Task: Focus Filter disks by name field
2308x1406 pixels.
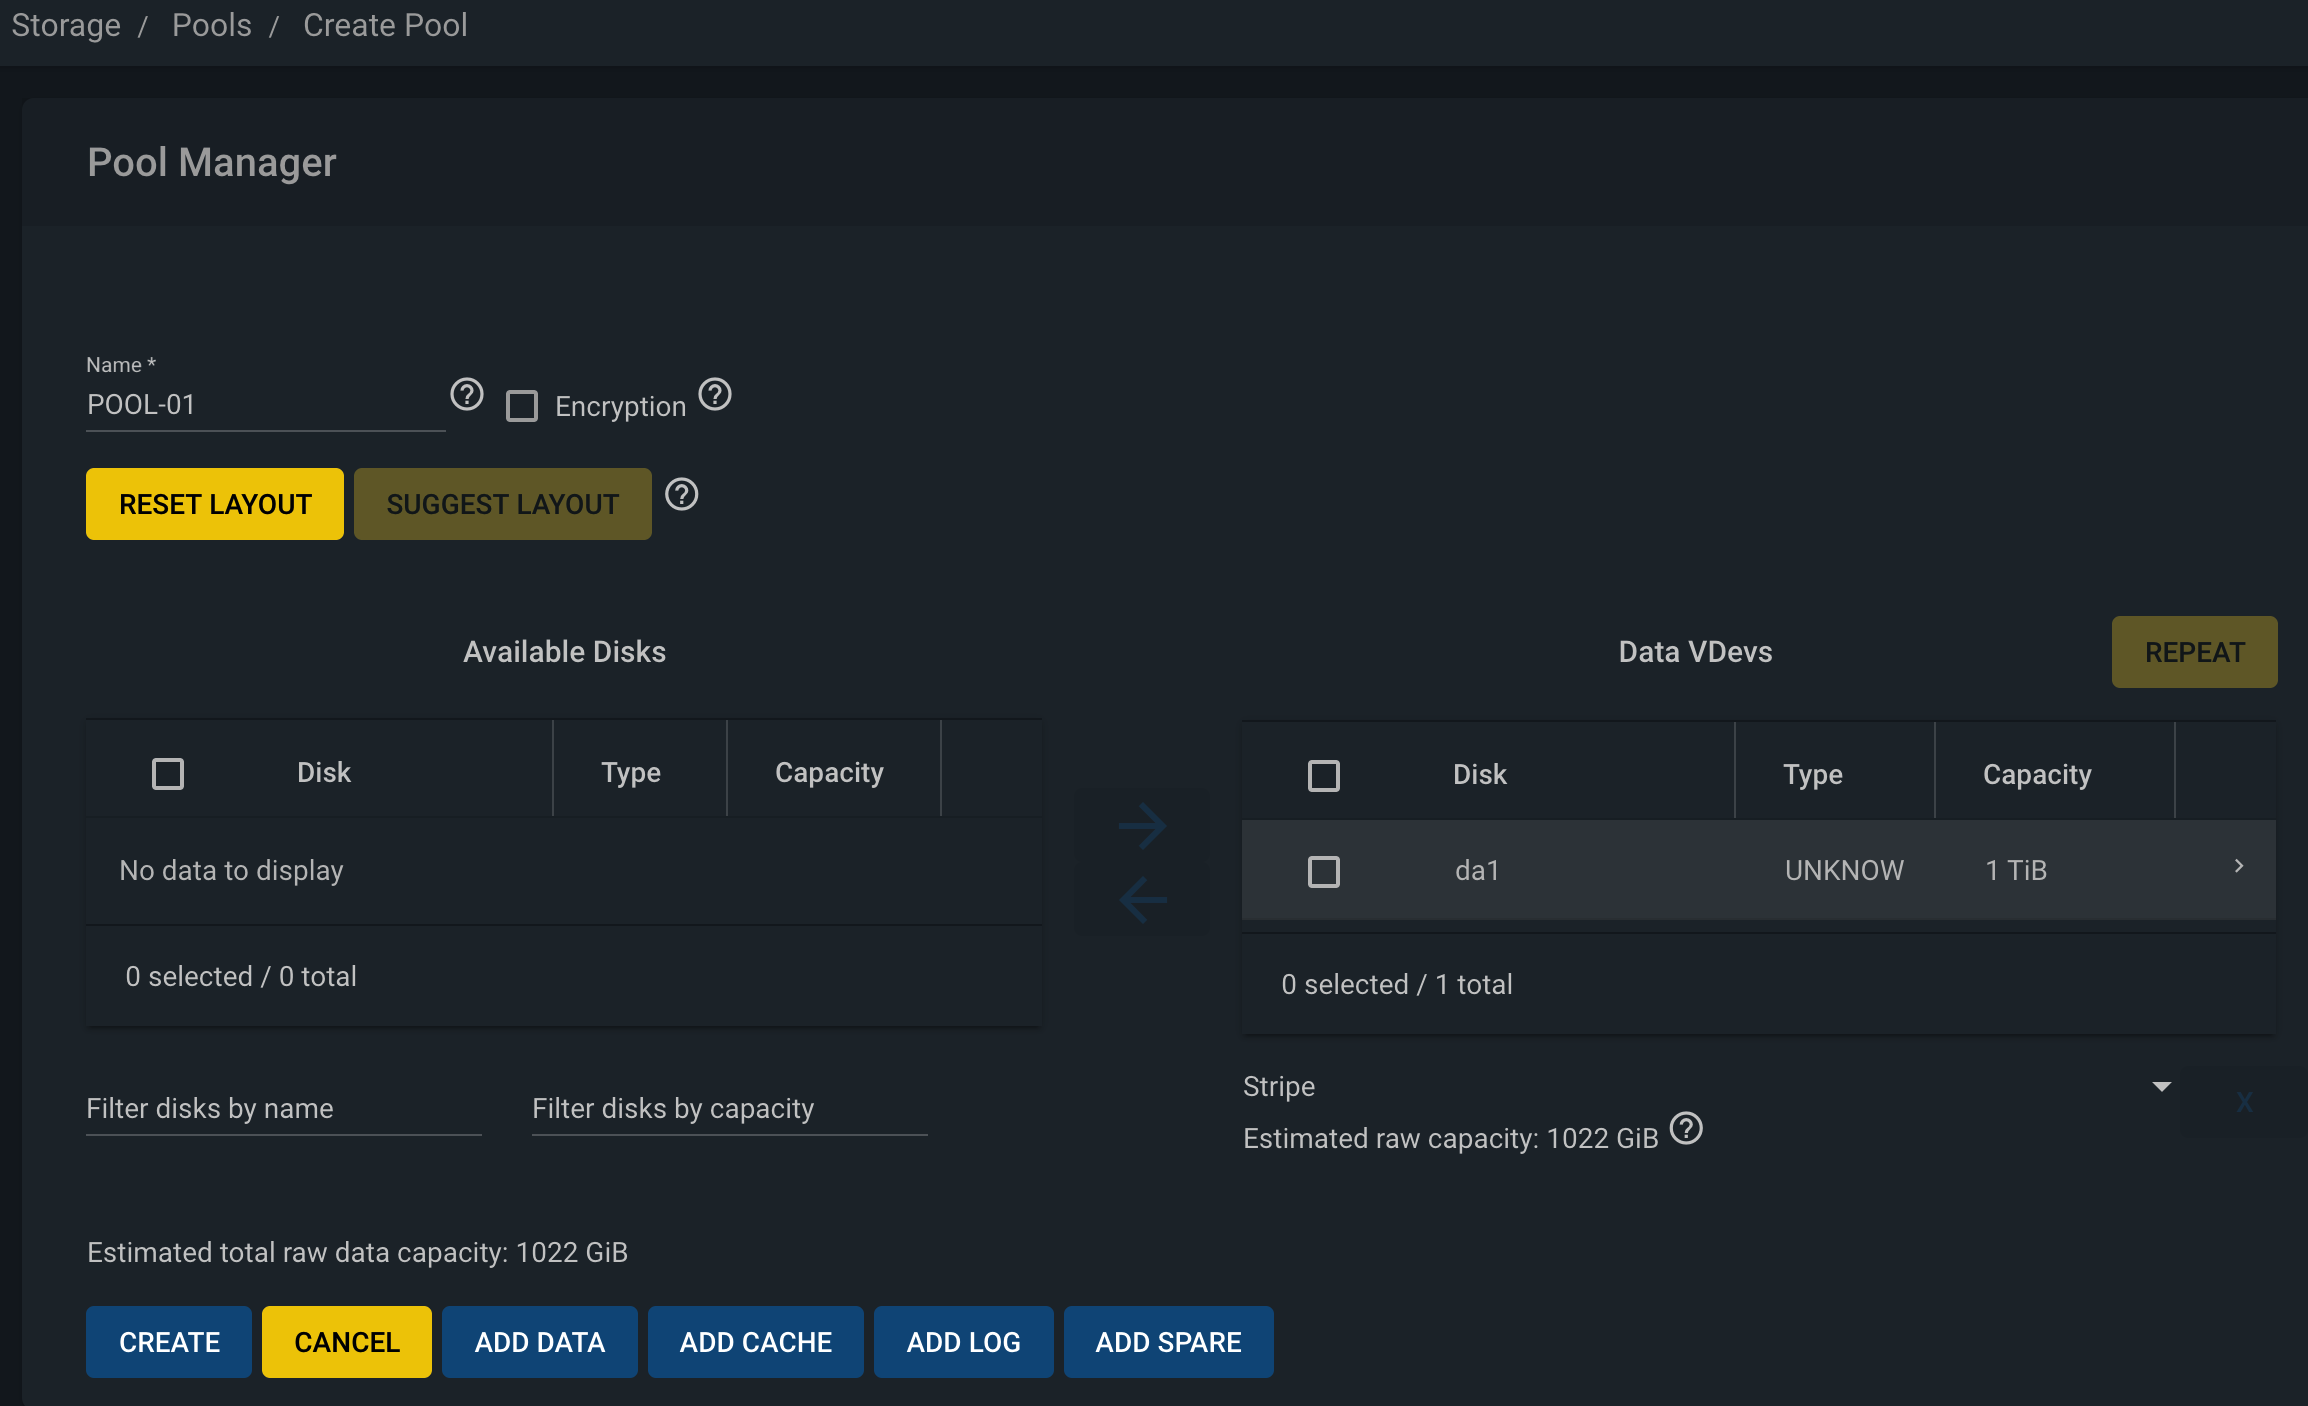Action: click(283, 1109)
